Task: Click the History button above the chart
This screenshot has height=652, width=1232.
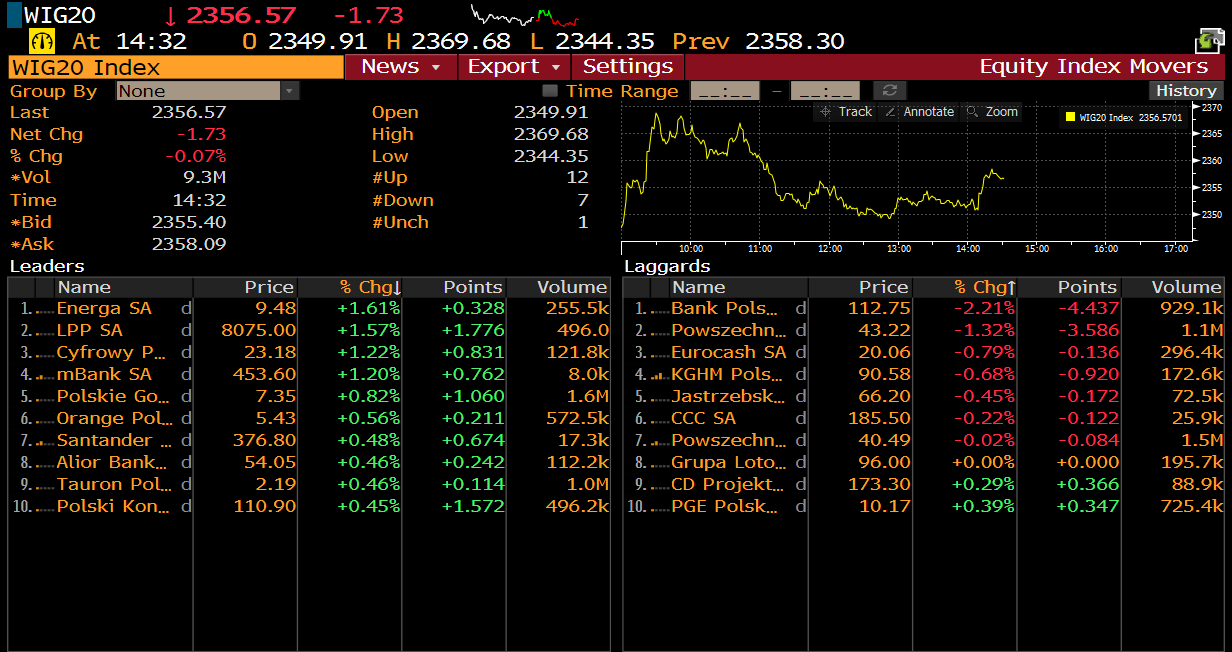Action: click(x=1187, y=91)
